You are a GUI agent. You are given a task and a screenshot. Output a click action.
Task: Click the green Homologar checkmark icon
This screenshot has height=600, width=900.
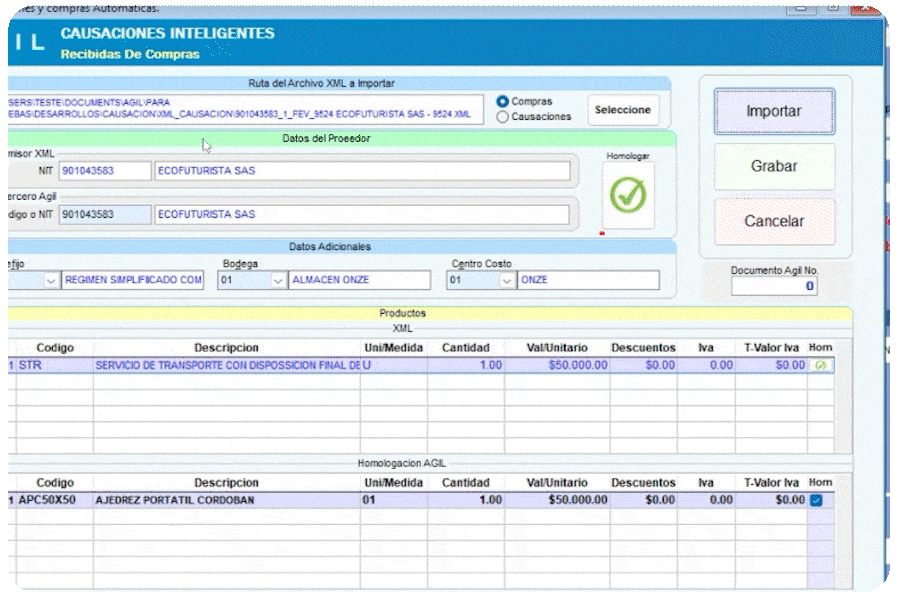coord(628,195)
